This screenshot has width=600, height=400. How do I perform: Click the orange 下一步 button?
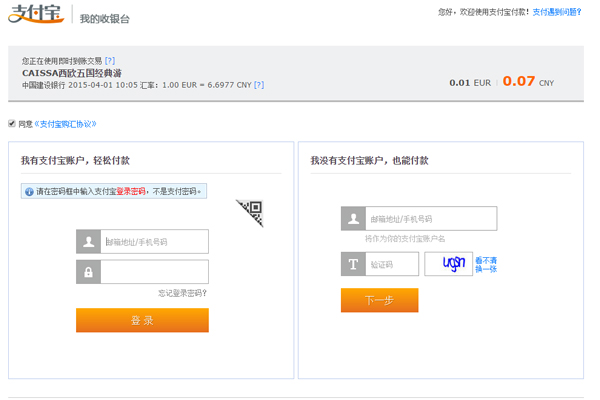tap(380, 300)
